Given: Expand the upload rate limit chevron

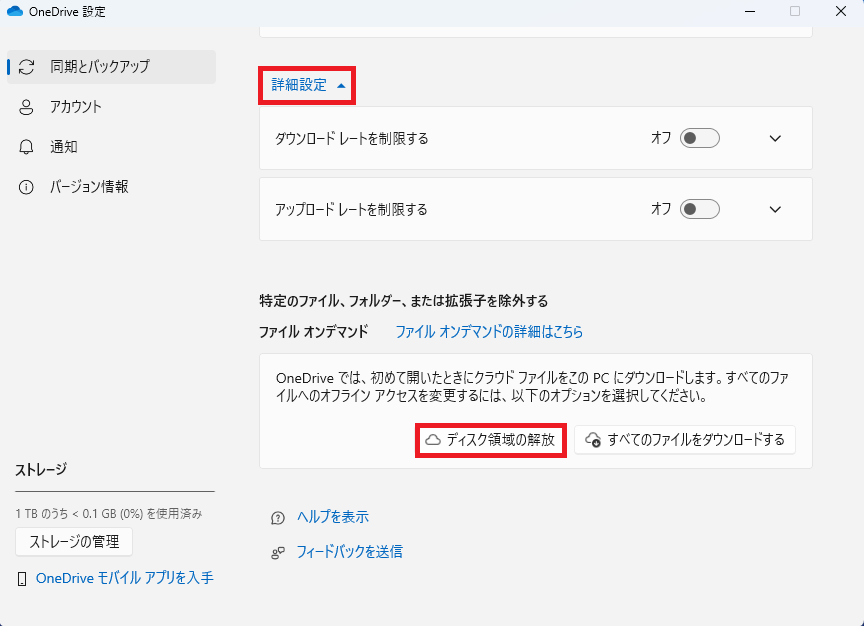Looking at the screenshot, I should (775, 209).
